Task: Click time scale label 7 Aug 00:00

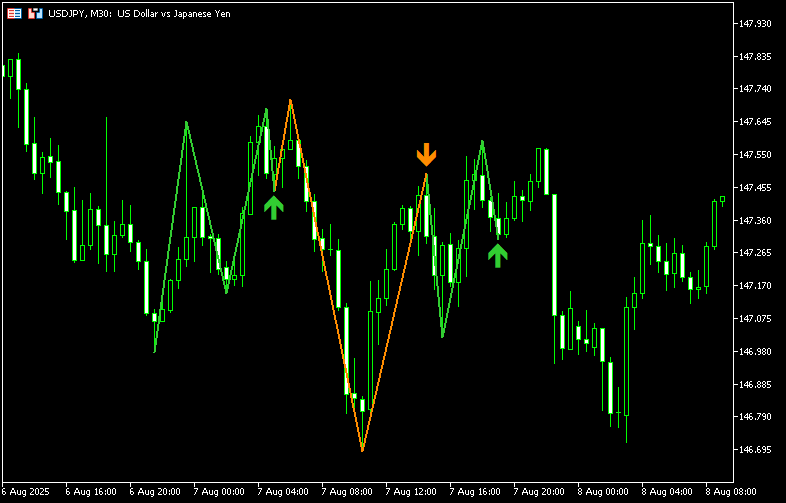Action: [219, 492]
